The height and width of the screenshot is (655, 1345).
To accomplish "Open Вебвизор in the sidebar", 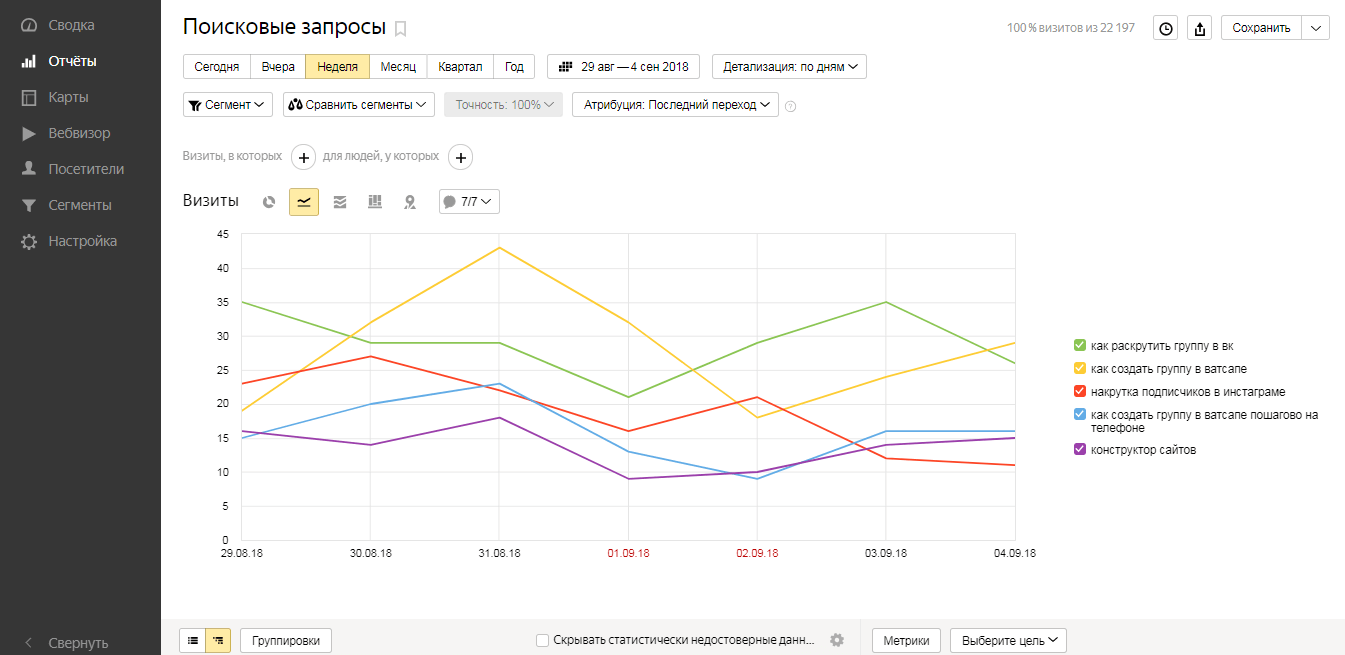I will tap(79, 133).
